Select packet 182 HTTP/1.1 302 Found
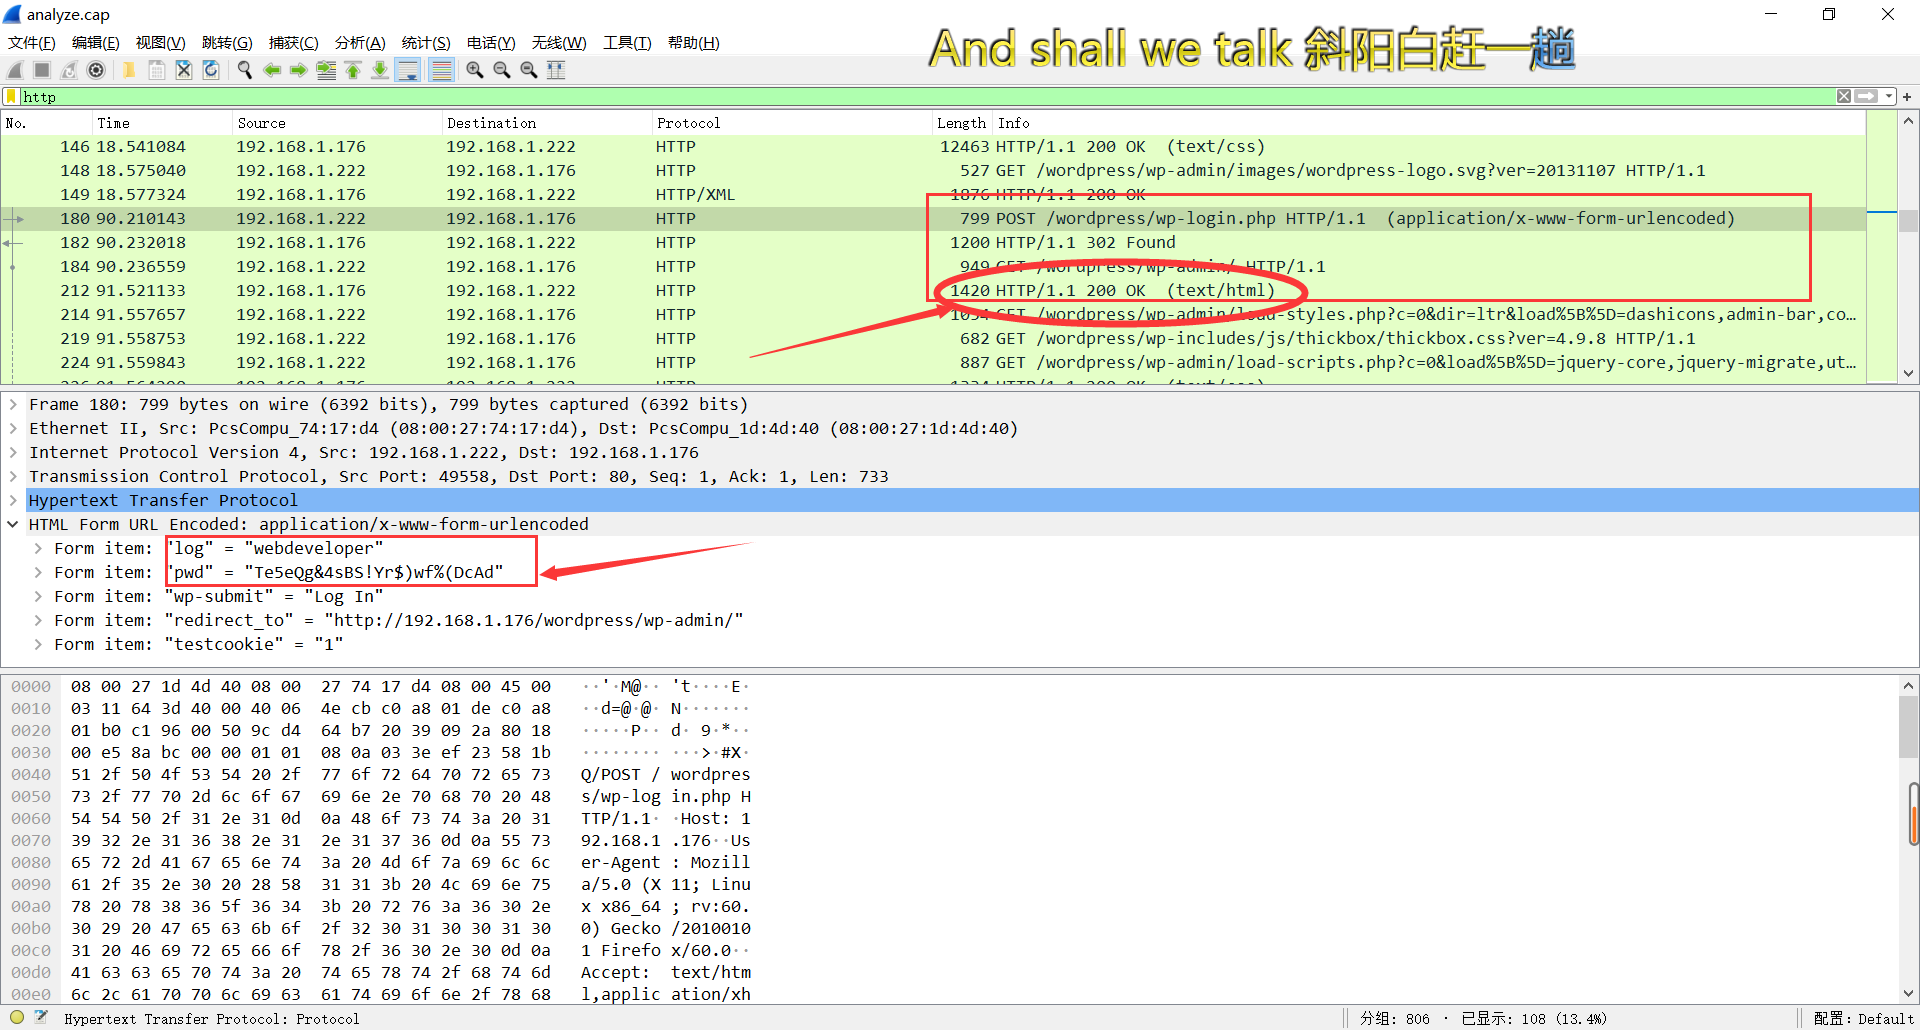The height and width of the screenshot is (1030, 1920). click(933, 242)
